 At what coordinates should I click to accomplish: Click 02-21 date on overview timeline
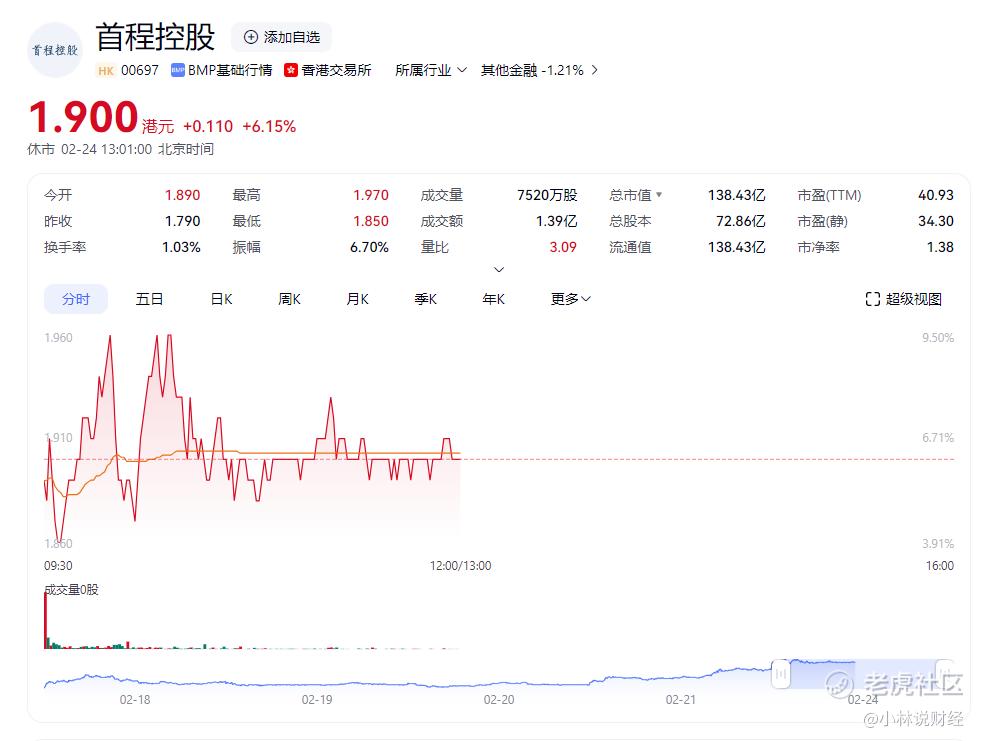point(681,700)
